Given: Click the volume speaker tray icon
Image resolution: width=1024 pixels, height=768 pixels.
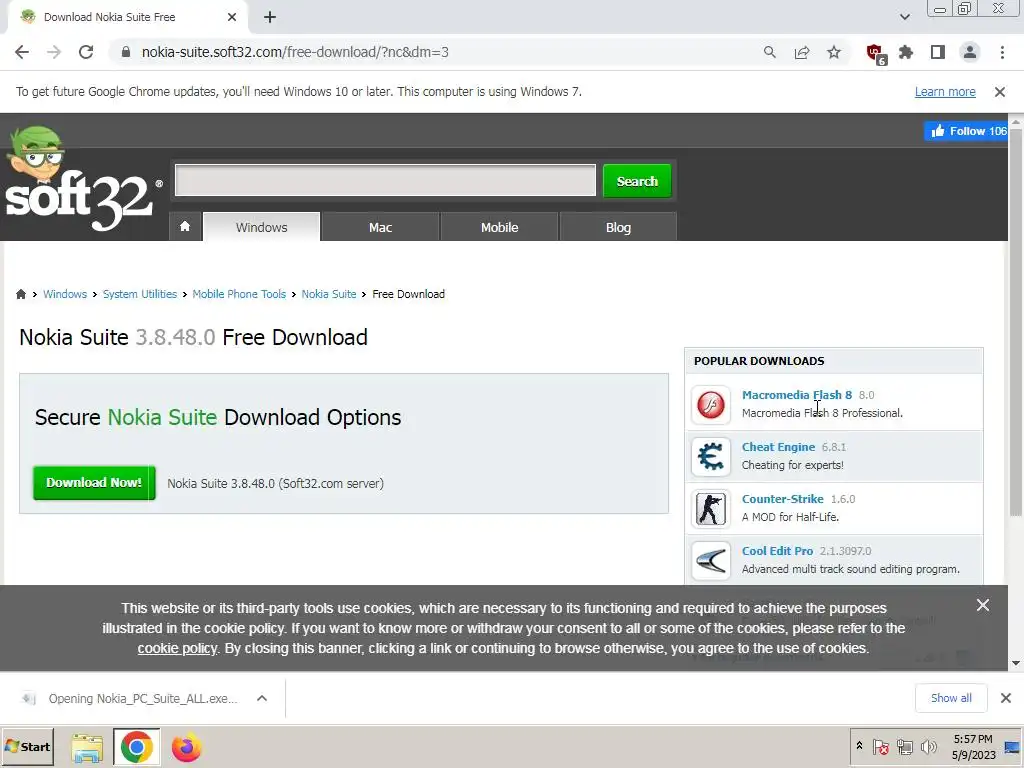Looking at the screenshot, I should pyautogui.click(x=928, y=746).
